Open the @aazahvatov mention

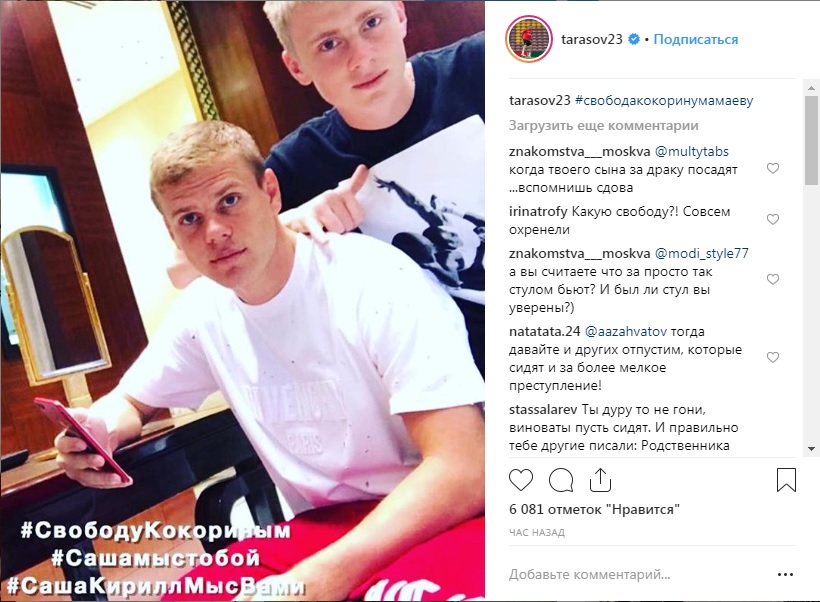tap(625, 332)
